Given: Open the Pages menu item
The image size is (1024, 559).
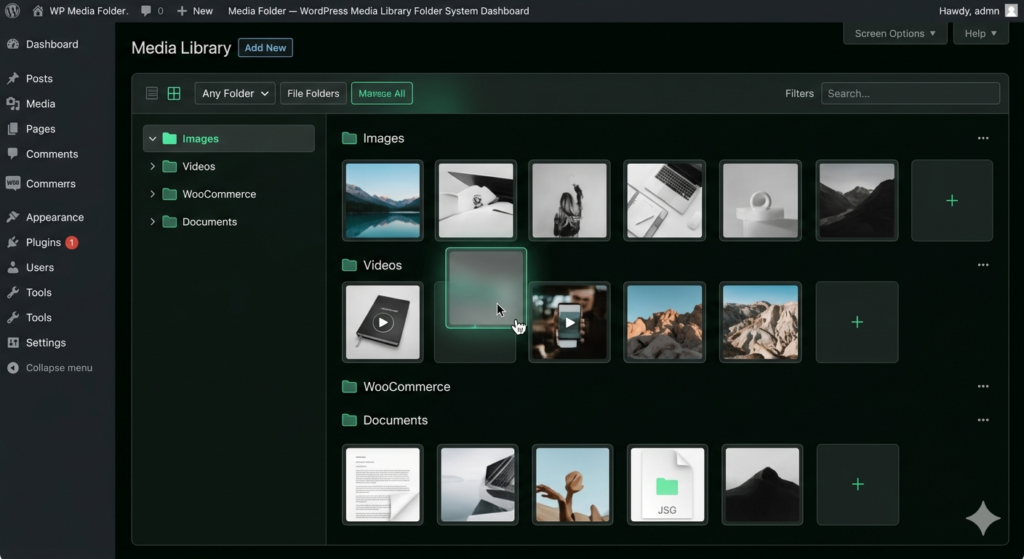Looking at the screenshot, I should click(40, 129).
